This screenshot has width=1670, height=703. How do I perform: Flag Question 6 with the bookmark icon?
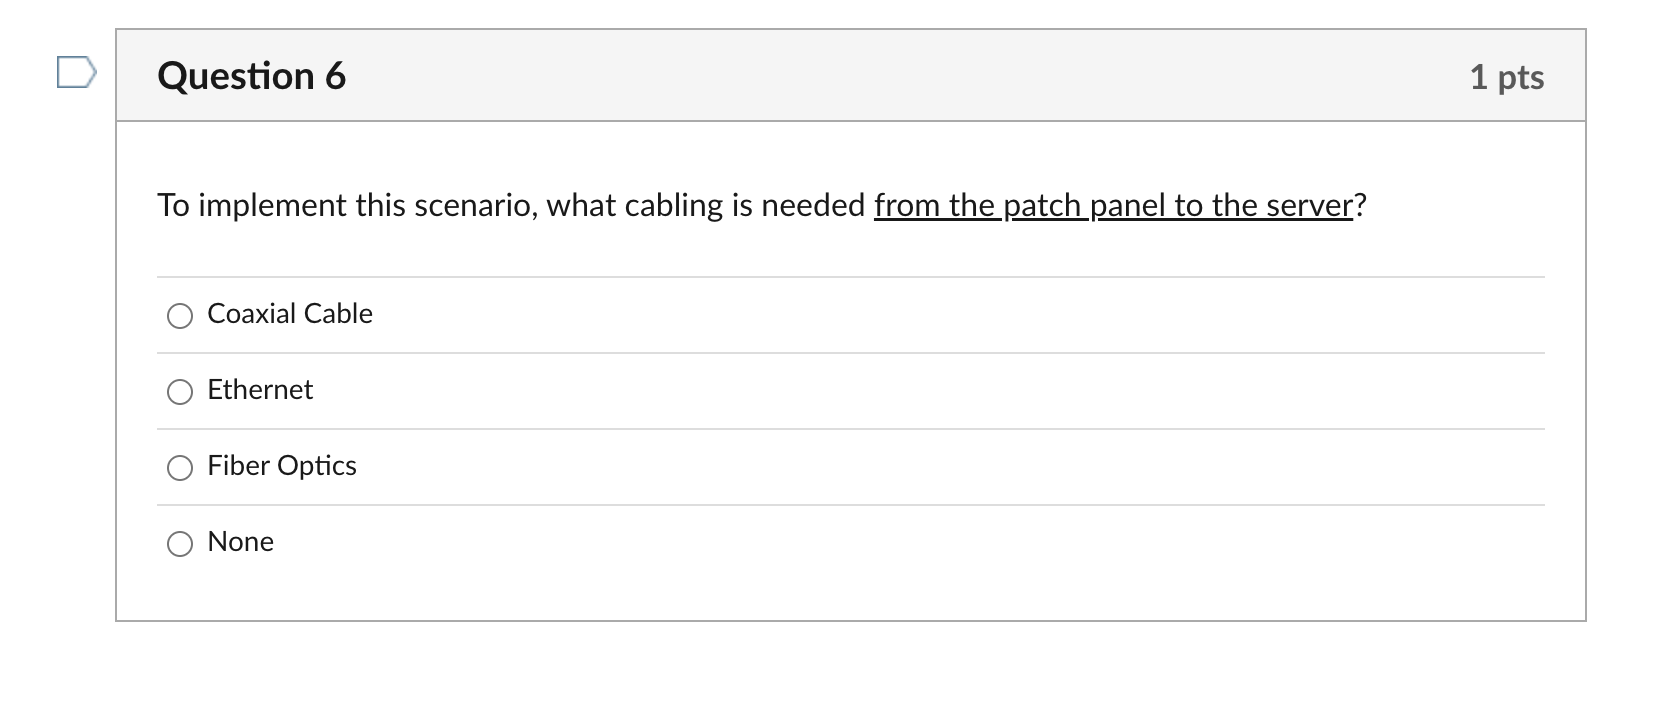(76, 73)
